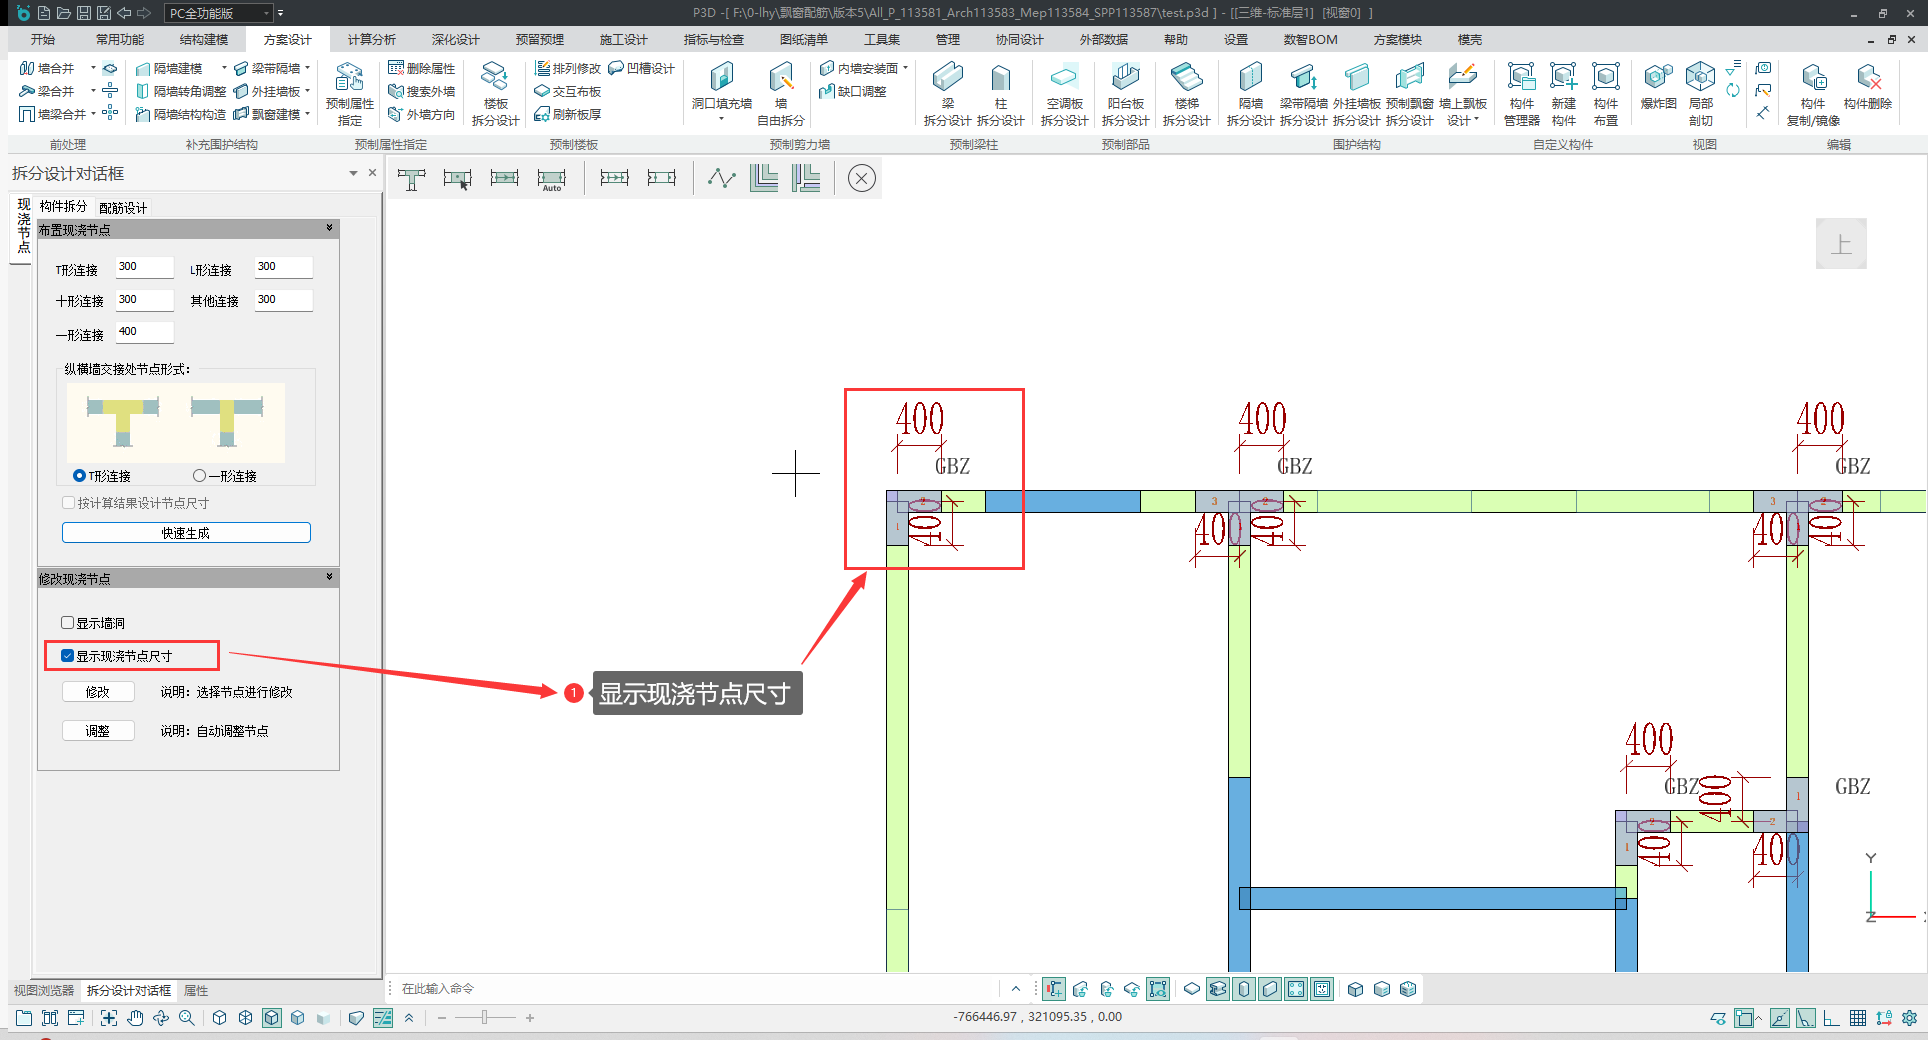This screenshot has height=1040, width=1928.
Task: Click the 快速生成 button
Action: tap(186, 533)
